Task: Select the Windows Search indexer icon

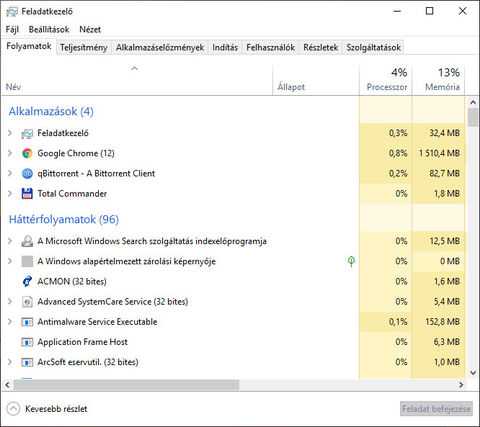Action: click(x=27, y=241)
